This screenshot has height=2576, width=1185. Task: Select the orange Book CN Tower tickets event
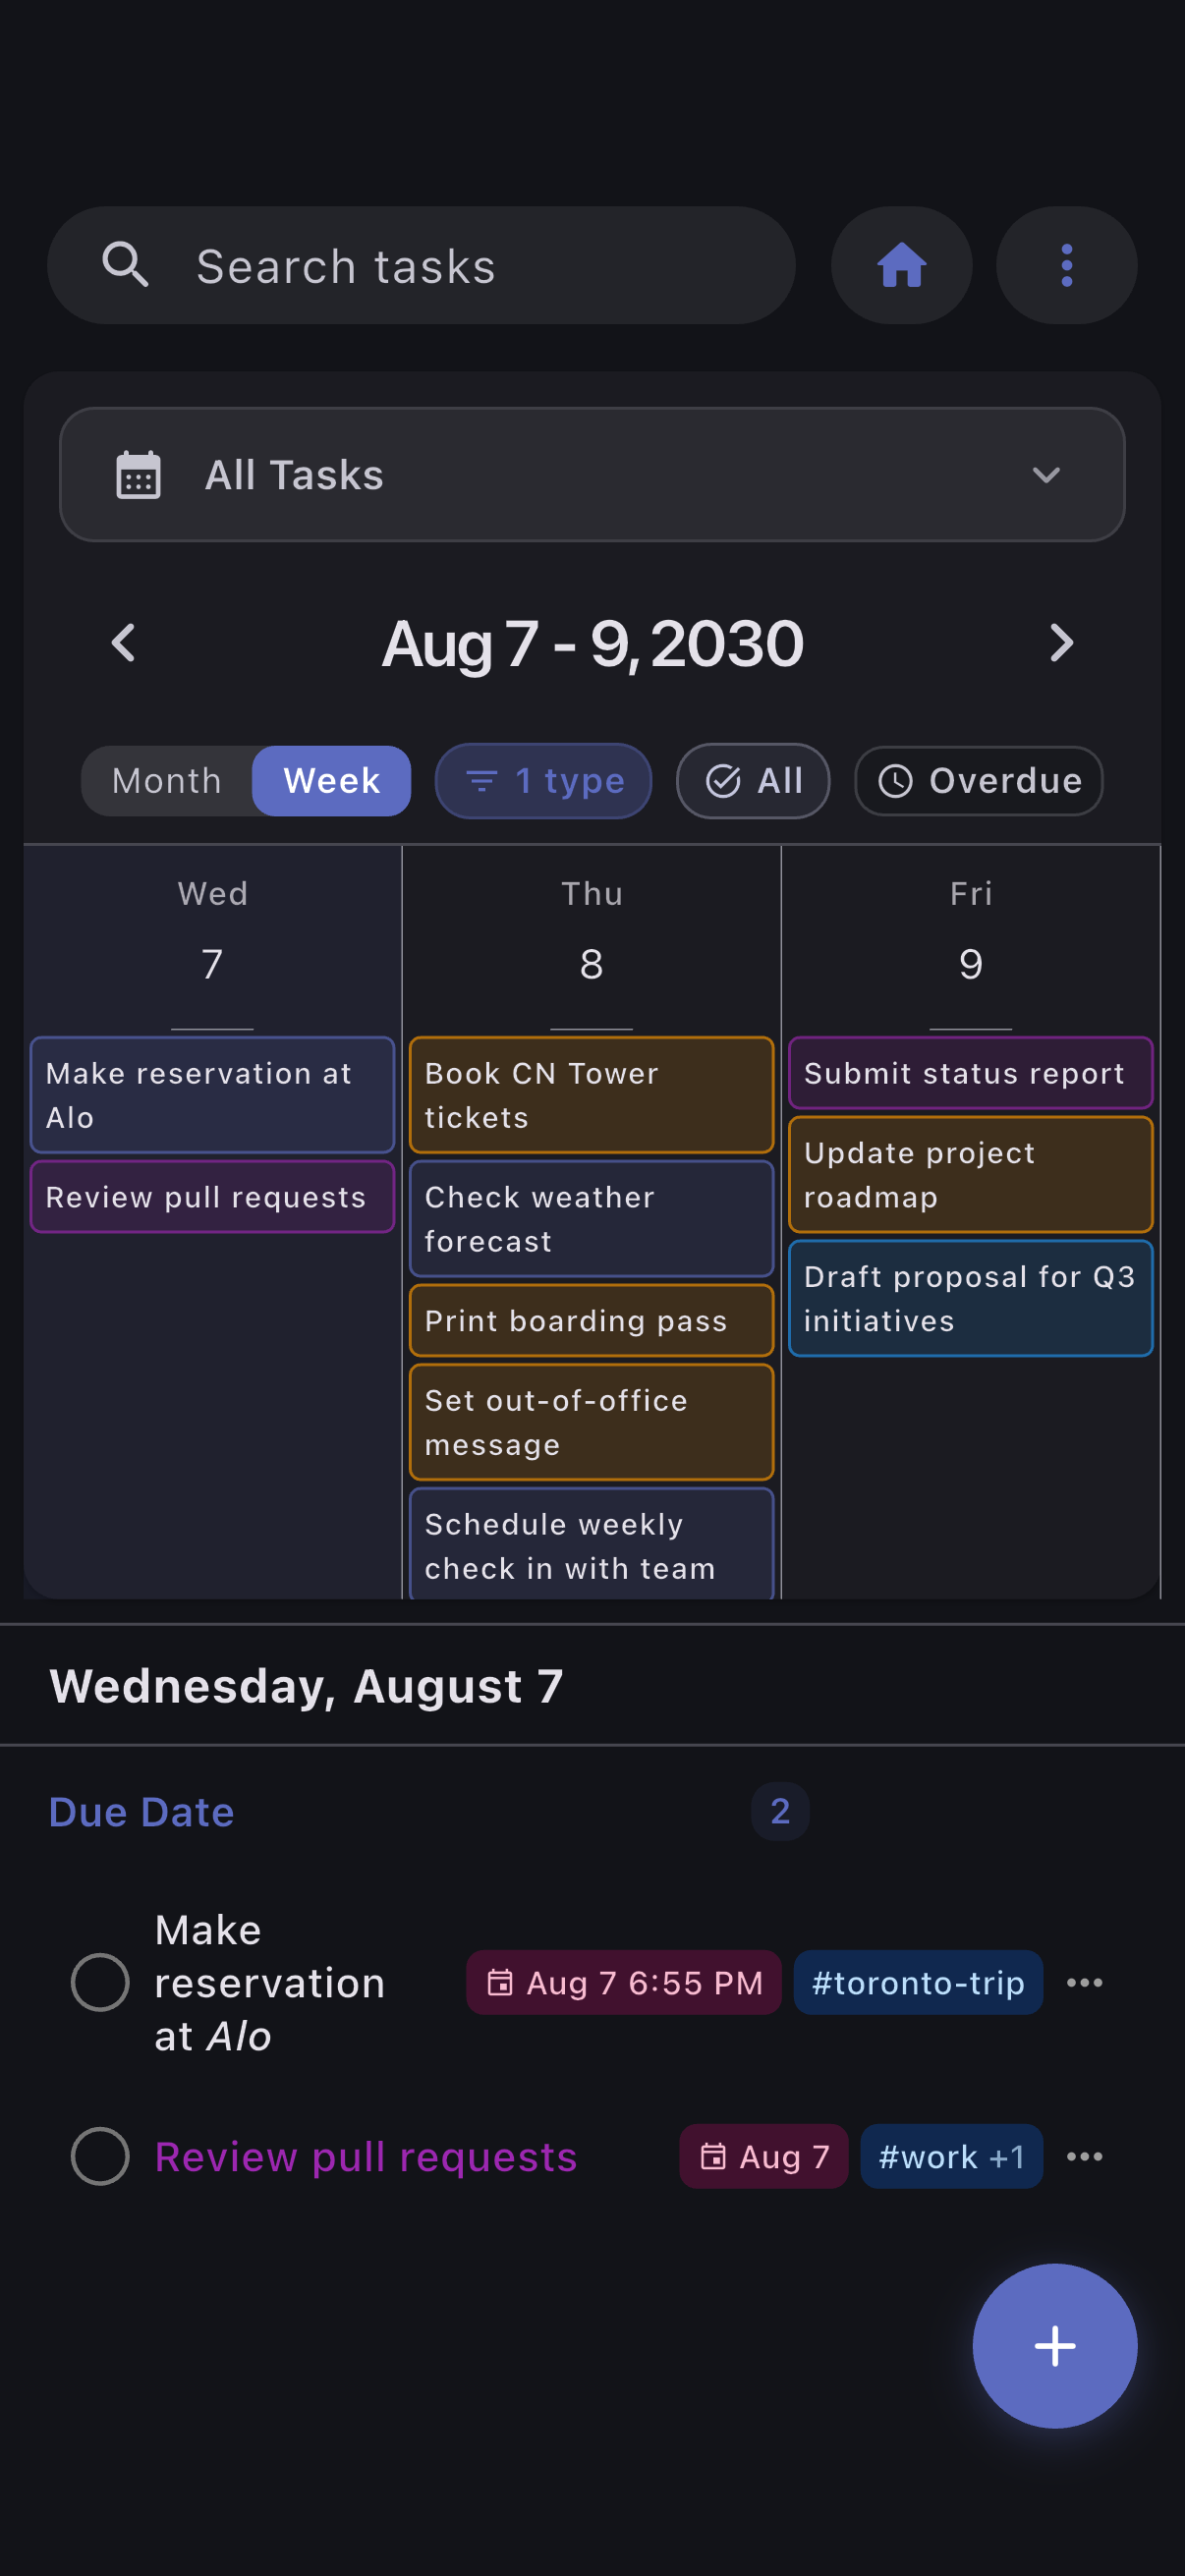[x=591, y=1095]
